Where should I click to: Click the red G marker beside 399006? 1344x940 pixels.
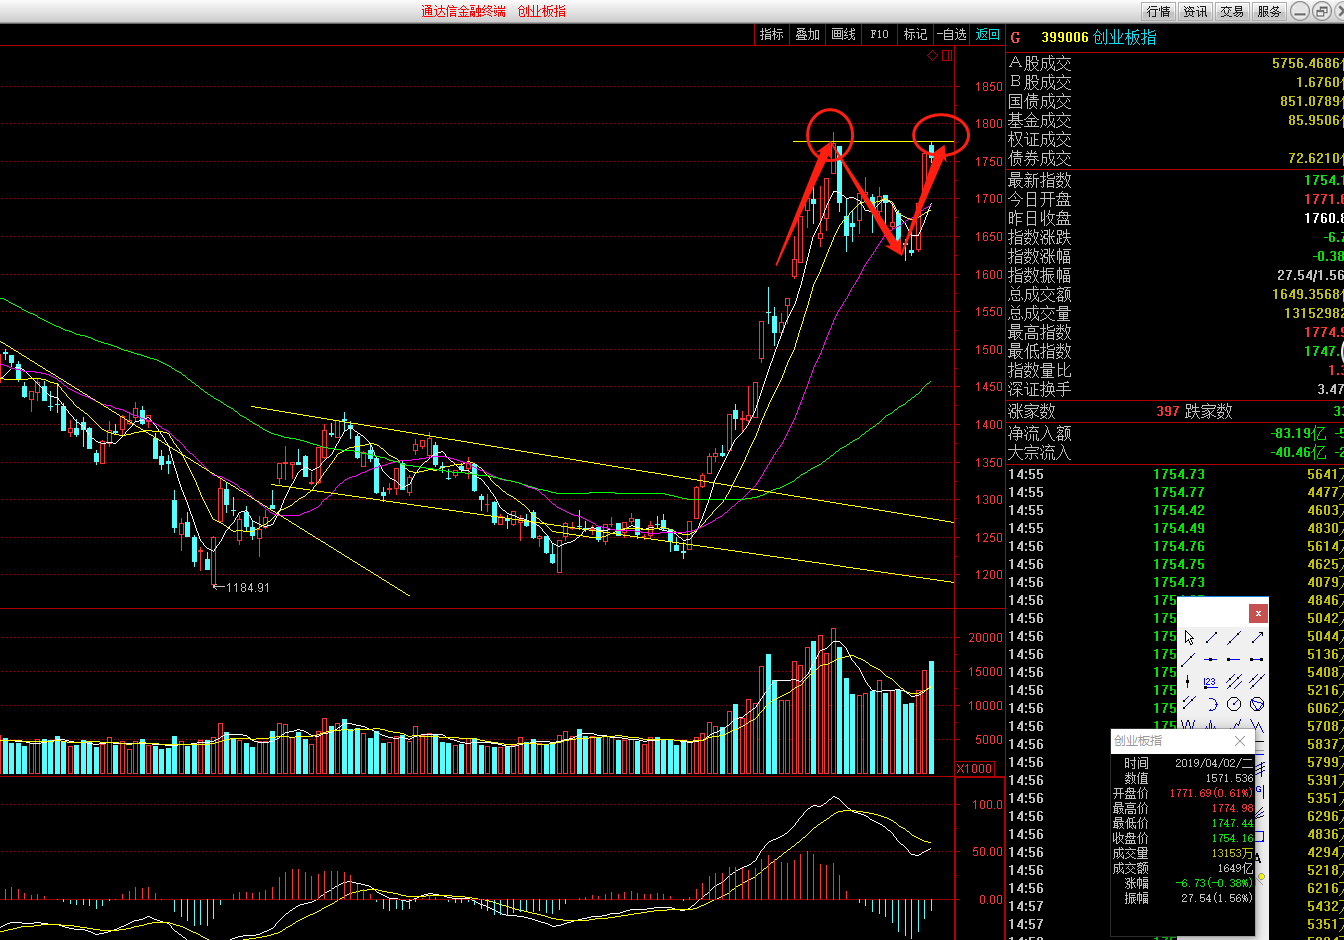coord(1016,38)
